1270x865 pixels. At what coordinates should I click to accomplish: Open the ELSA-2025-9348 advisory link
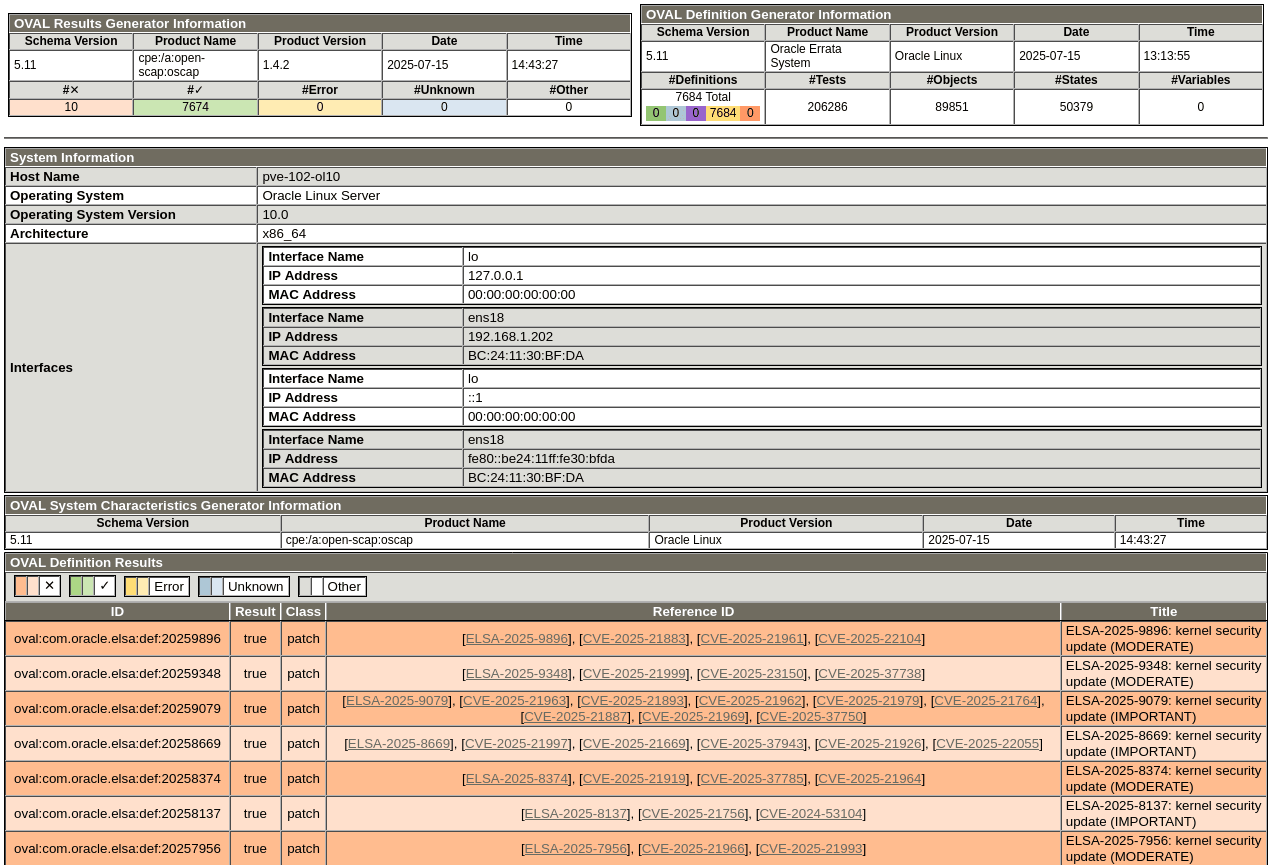click(x=517, y=674)
